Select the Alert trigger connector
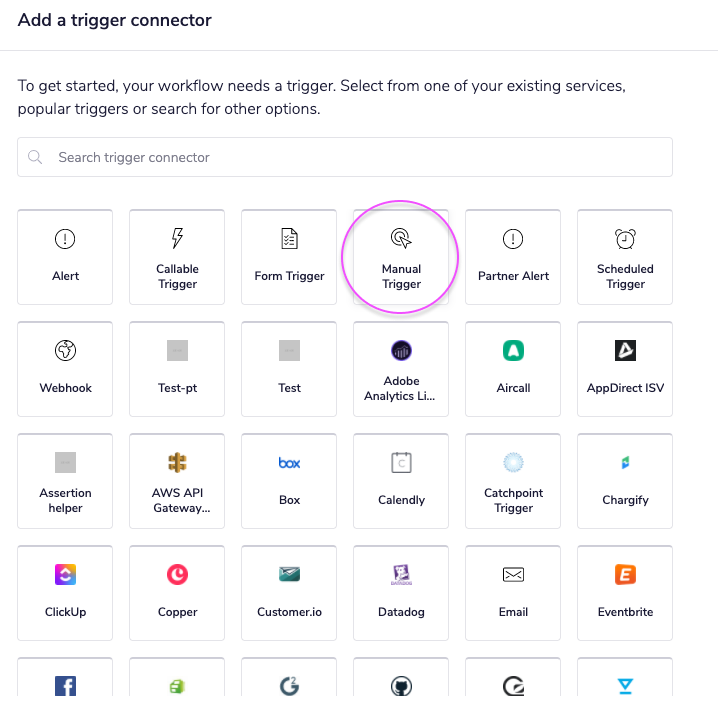 pos(65,256)
